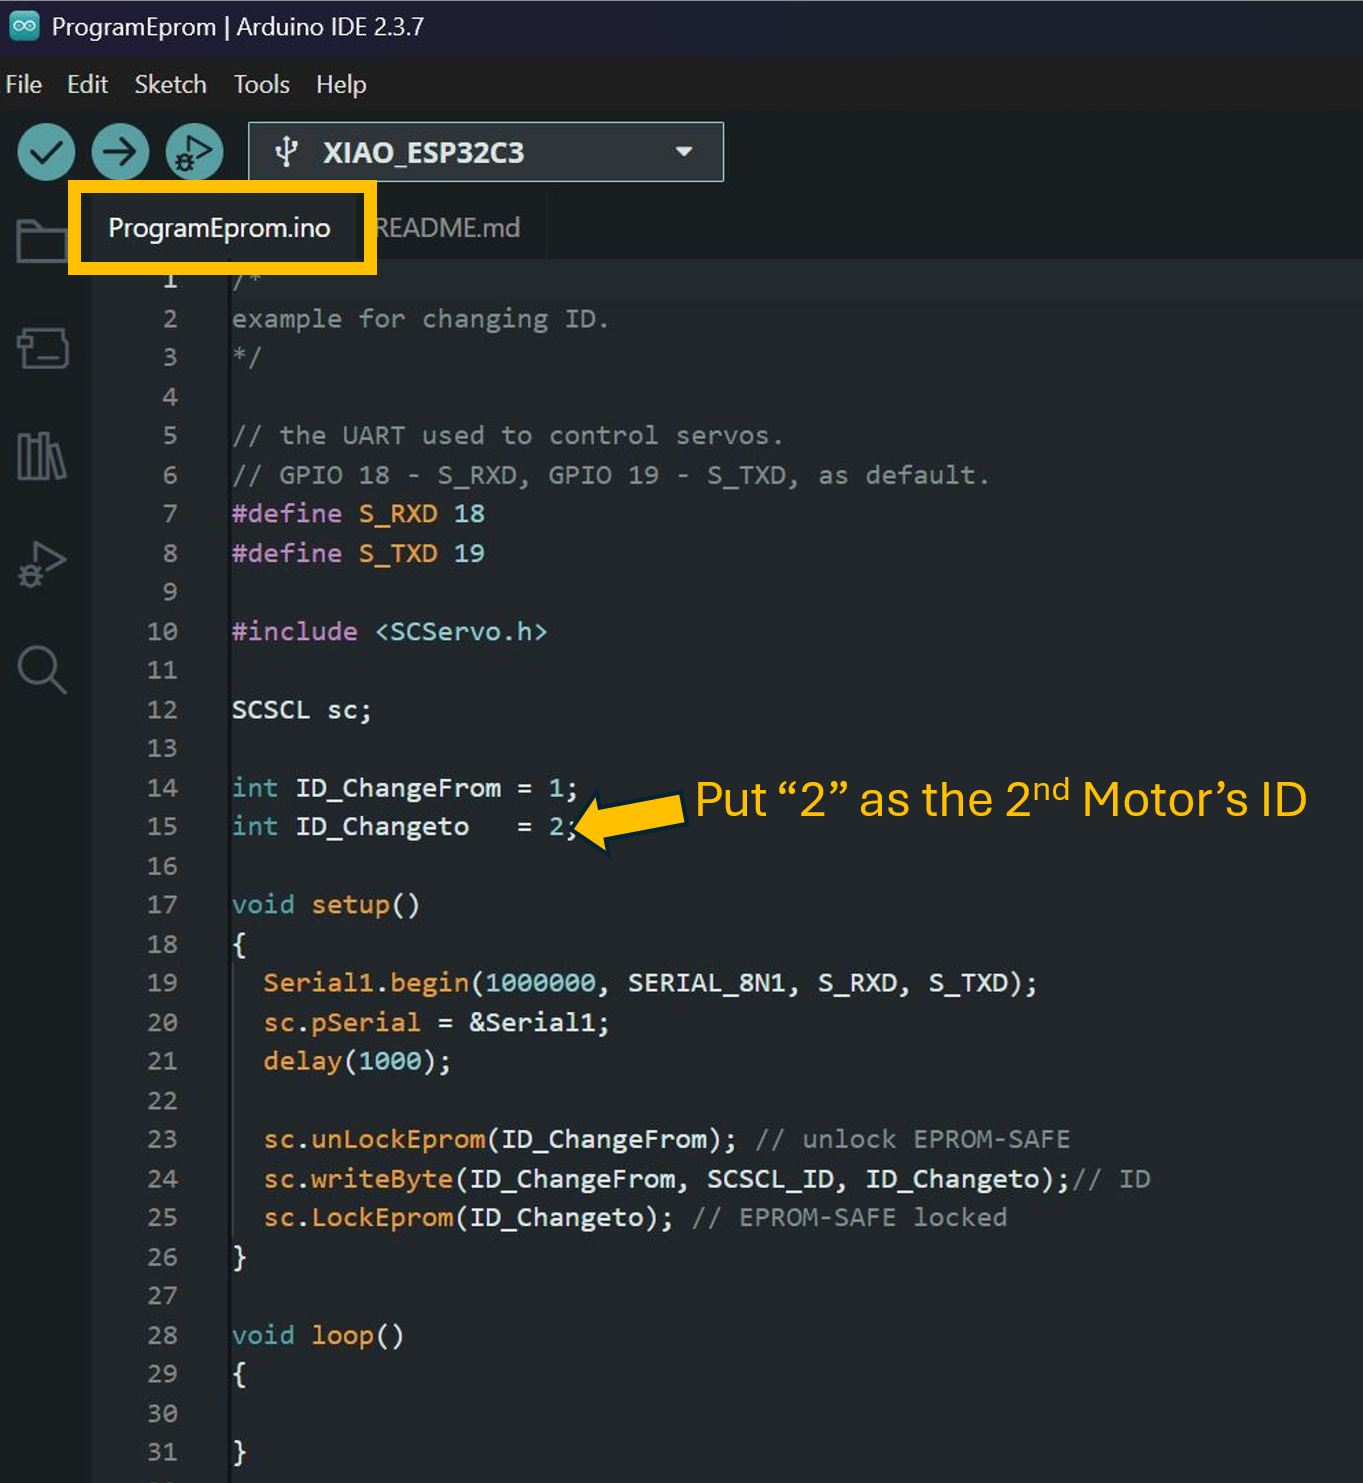This screenshot has width=1363, height=1483.
Task: Start debugging with the Debug toolbar button
Action: (x=194, y=152)
